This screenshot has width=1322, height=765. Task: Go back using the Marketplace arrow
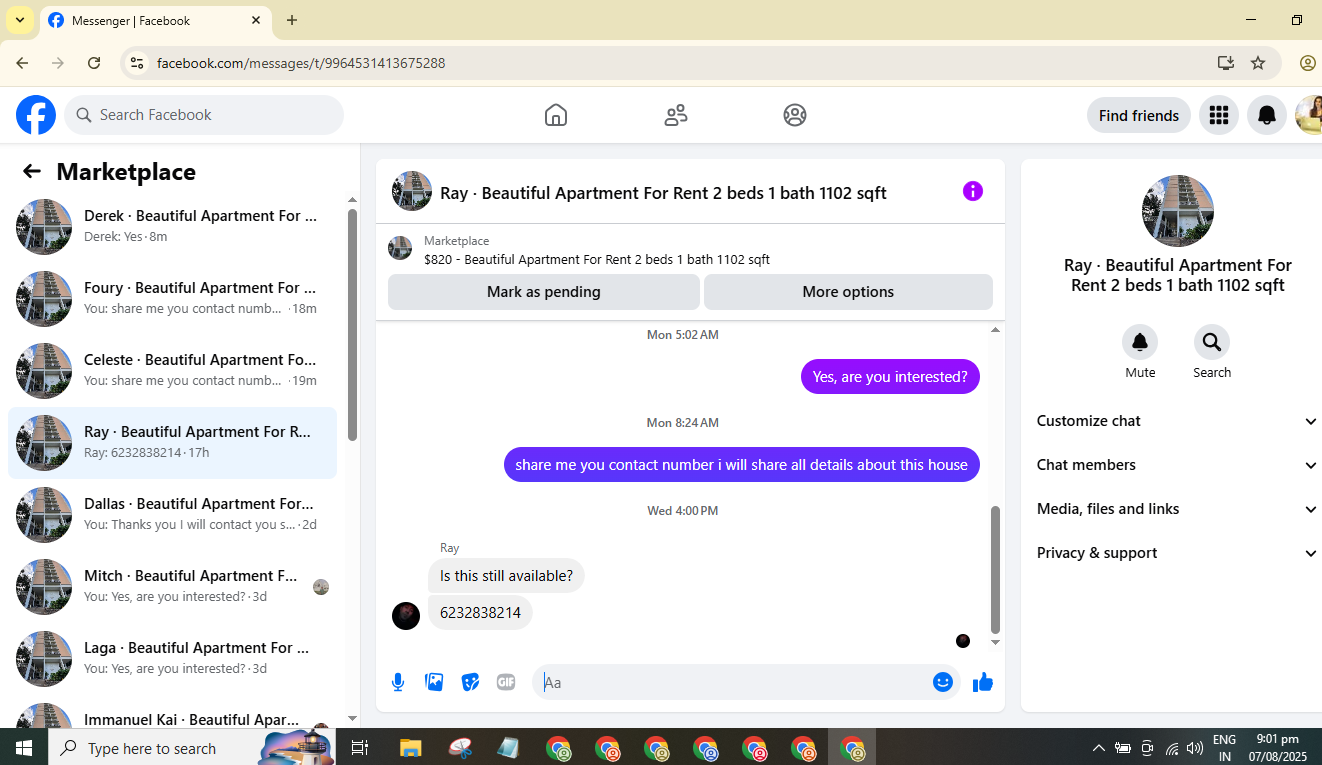(32, 171)
